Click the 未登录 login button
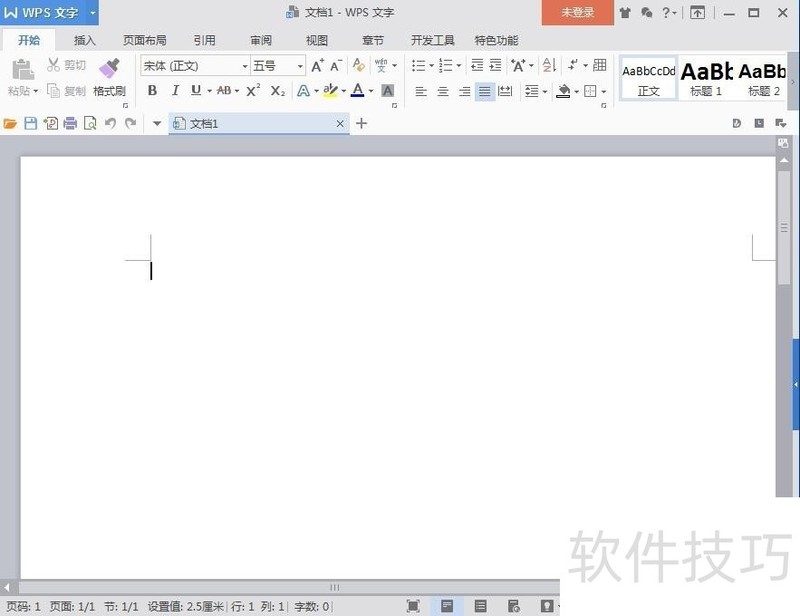Viewport: 800px width, 616px height. pos(577,13)
